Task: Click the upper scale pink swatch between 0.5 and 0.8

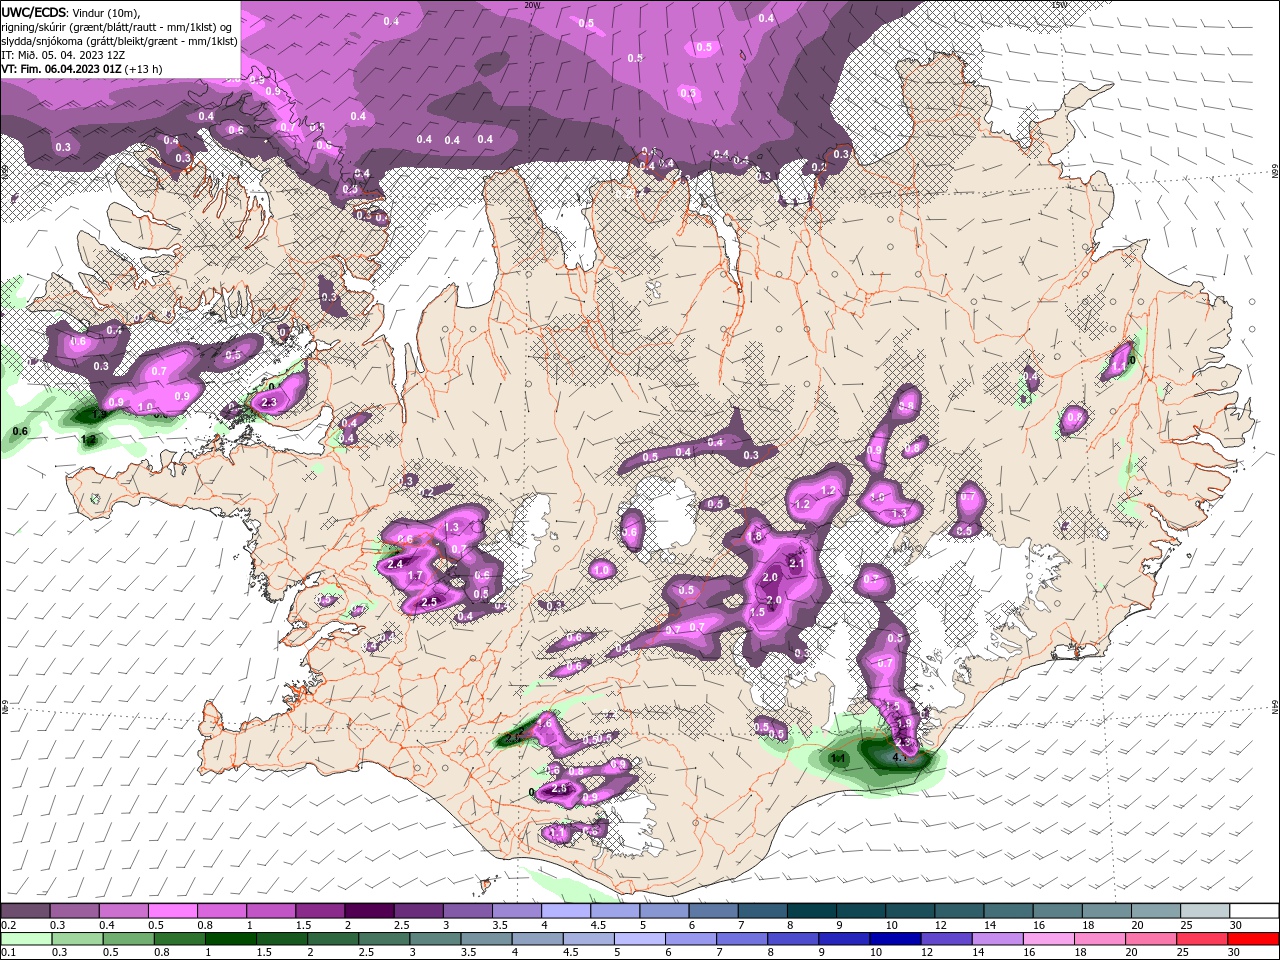Action: [172, 911]
